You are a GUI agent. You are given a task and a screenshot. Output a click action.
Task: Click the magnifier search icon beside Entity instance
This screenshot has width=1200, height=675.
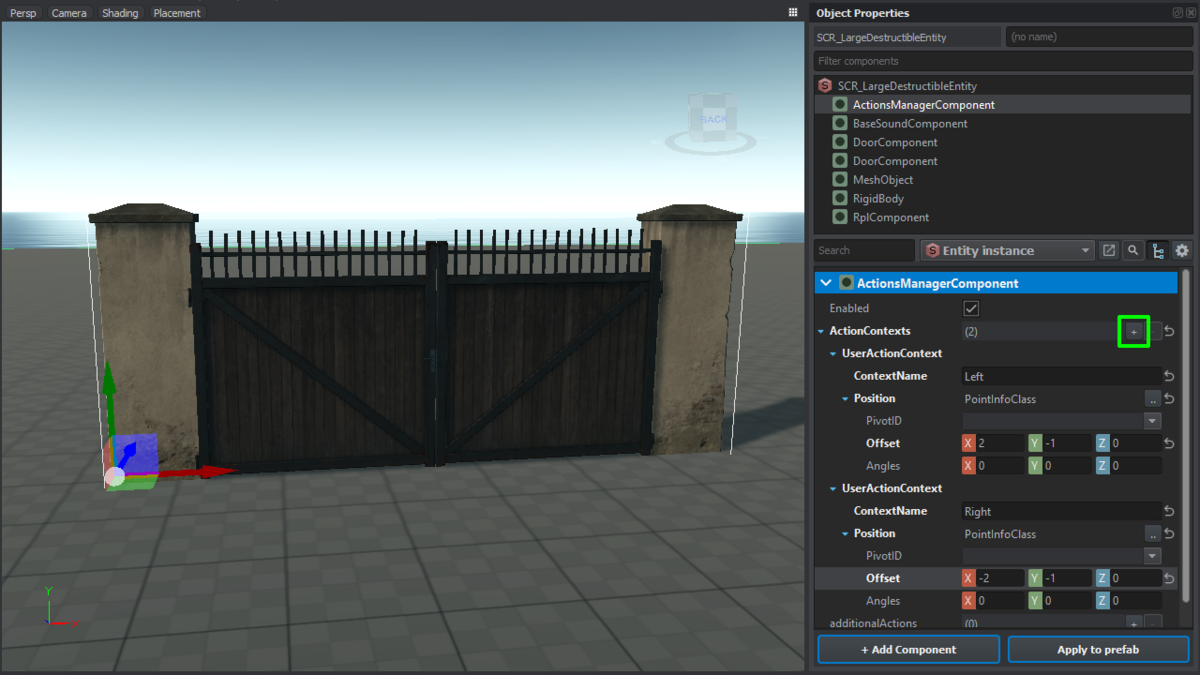(1133, 250)
